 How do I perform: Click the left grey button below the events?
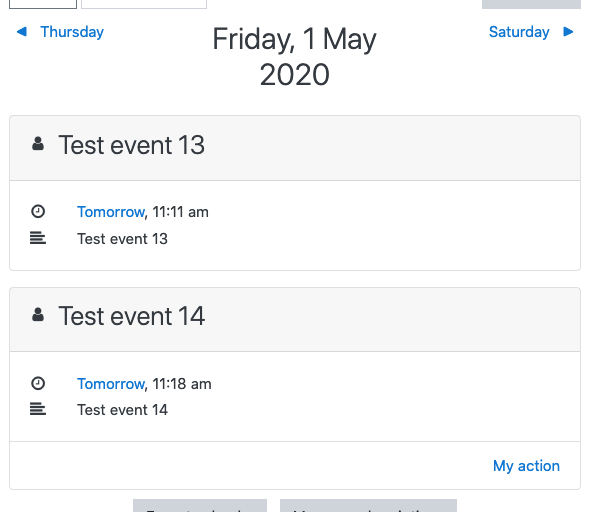tap(200, 506)
